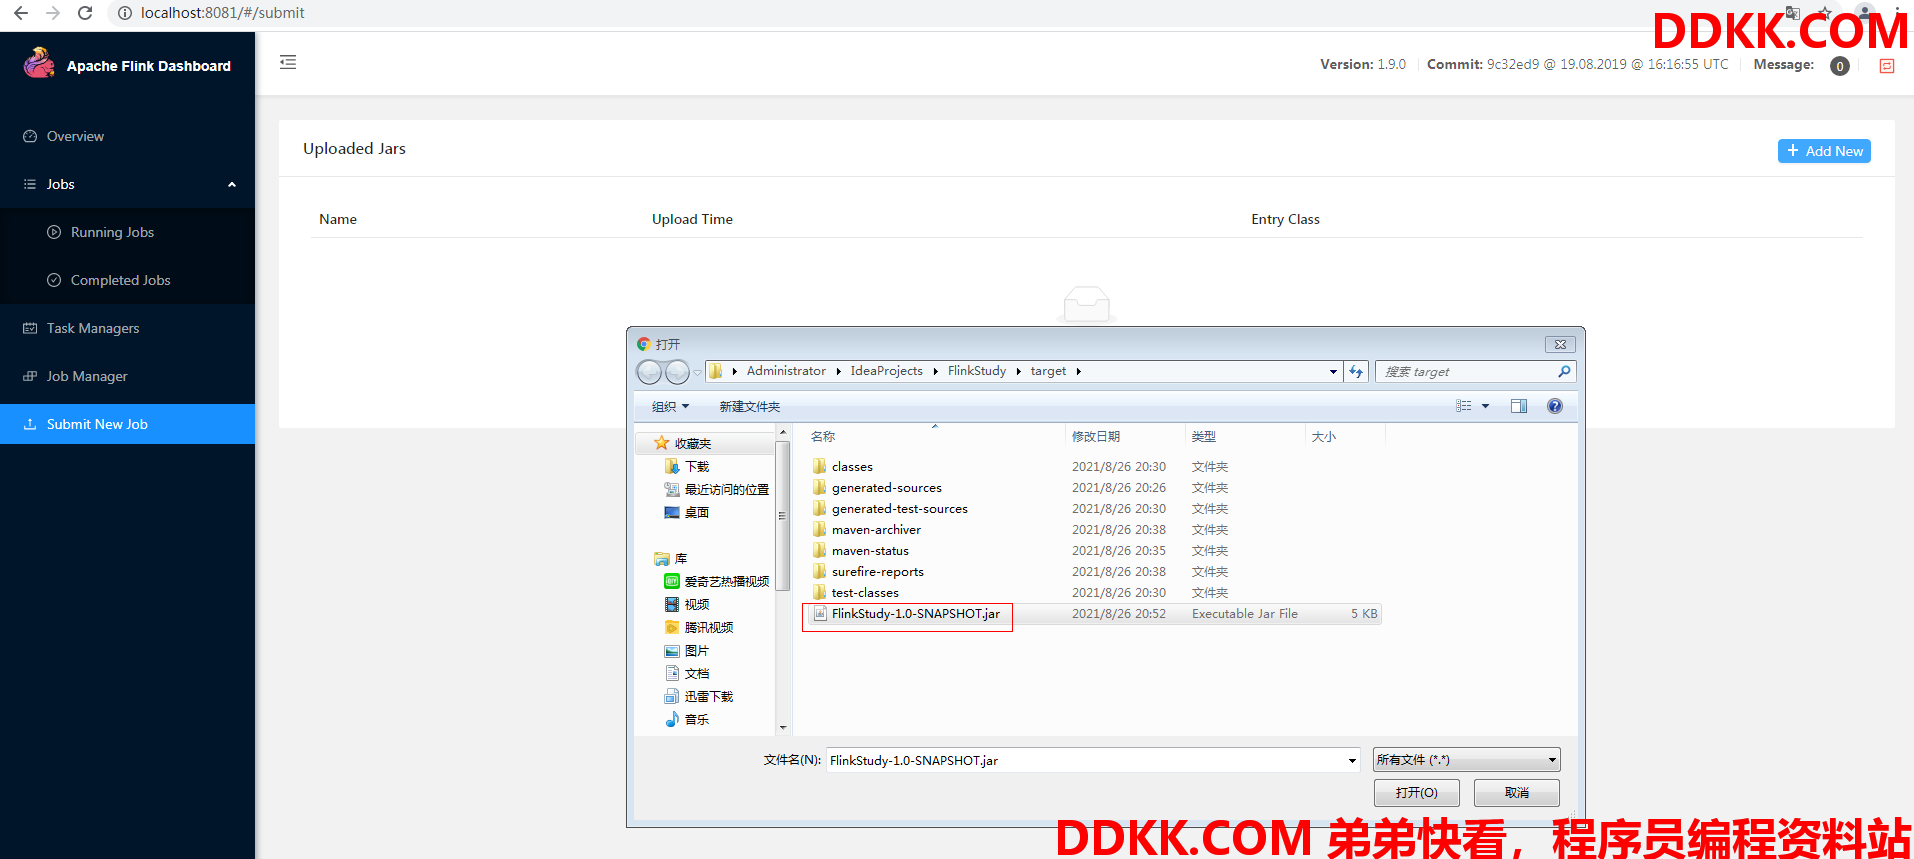Viewport: 1914px width, 859px height.
Task: Toggle the sidebar collapse icon
Action: [x=288, y=62]
